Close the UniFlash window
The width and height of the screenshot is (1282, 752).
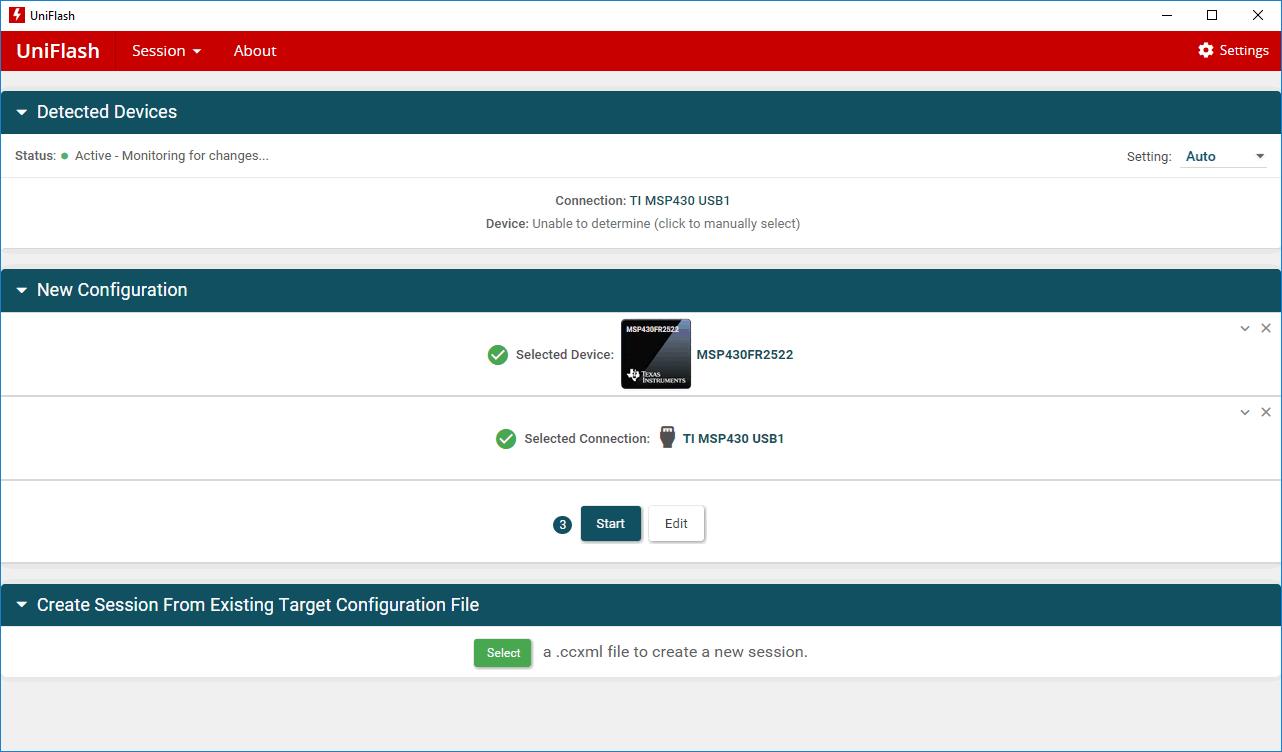tap(1258, 15)
